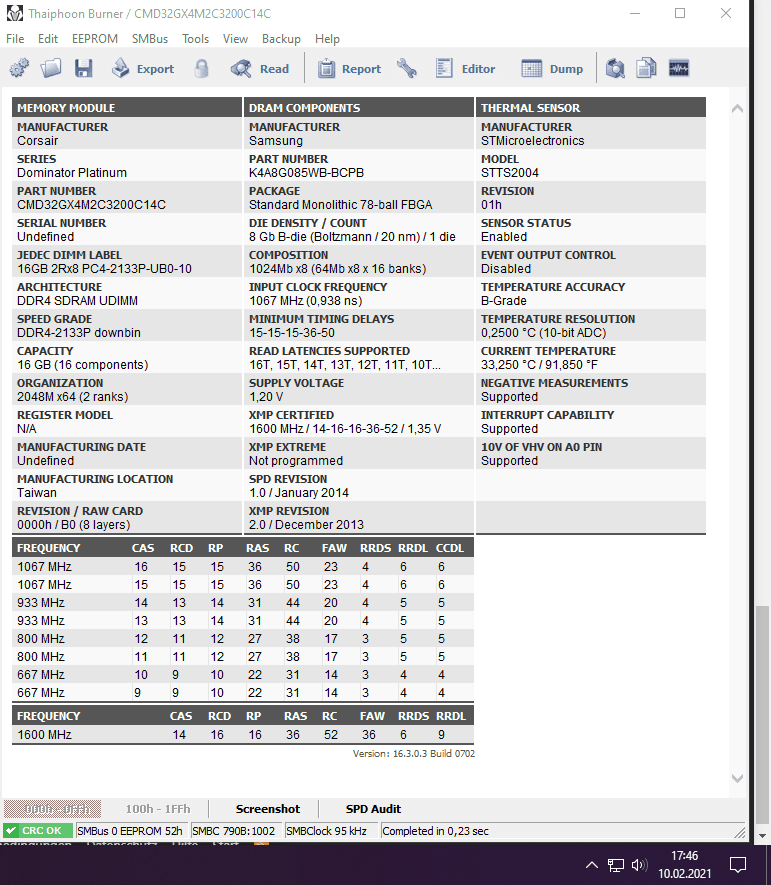This screenshot has height=885, width=771.
Task: Open the Edit menu
Action: tap(48, 39)
